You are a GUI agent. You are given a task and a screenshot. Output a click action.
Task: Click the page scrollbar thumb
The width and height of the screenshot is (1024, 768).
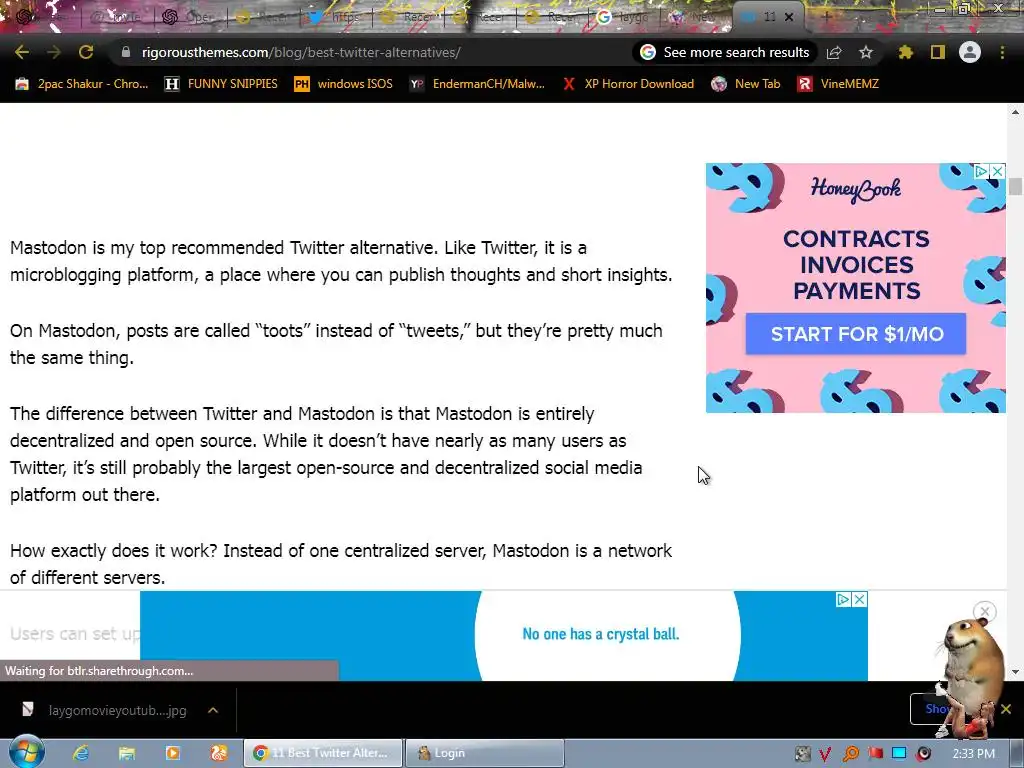pyautogui.click(x=1015, y=186)
